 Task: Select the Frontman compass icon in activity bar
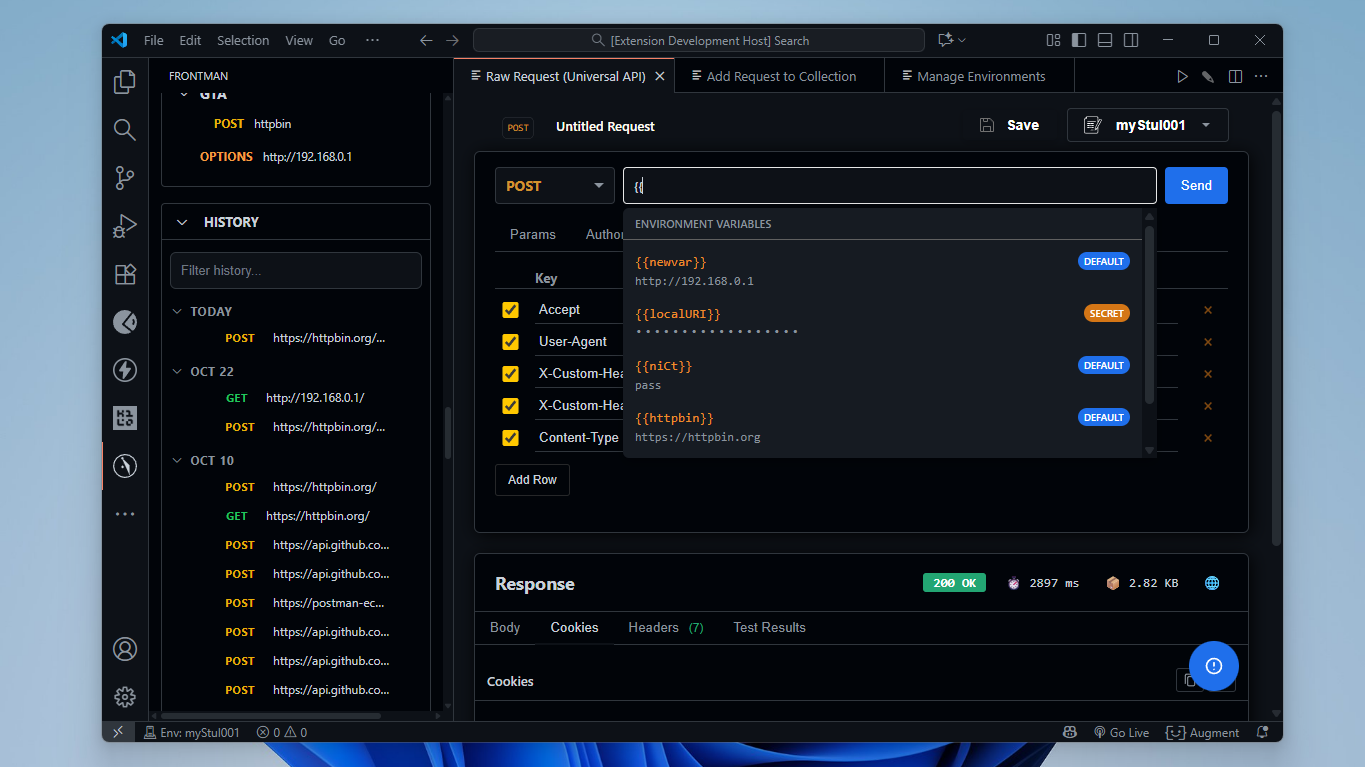pyautogui.click(x=125, y=466)
